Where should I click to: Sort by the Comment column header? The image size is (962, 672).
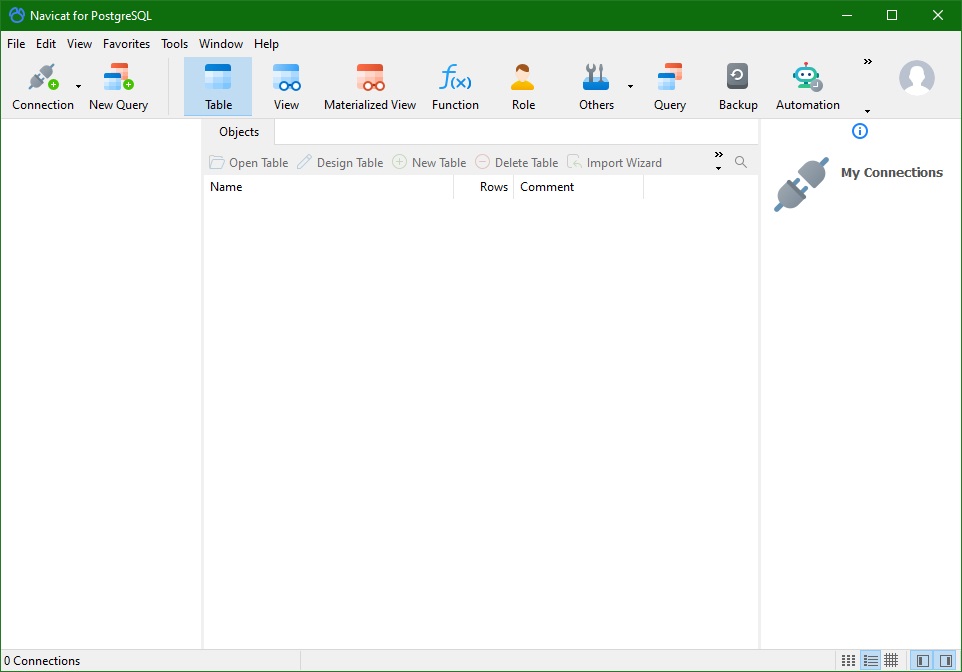tap(579, 187)
